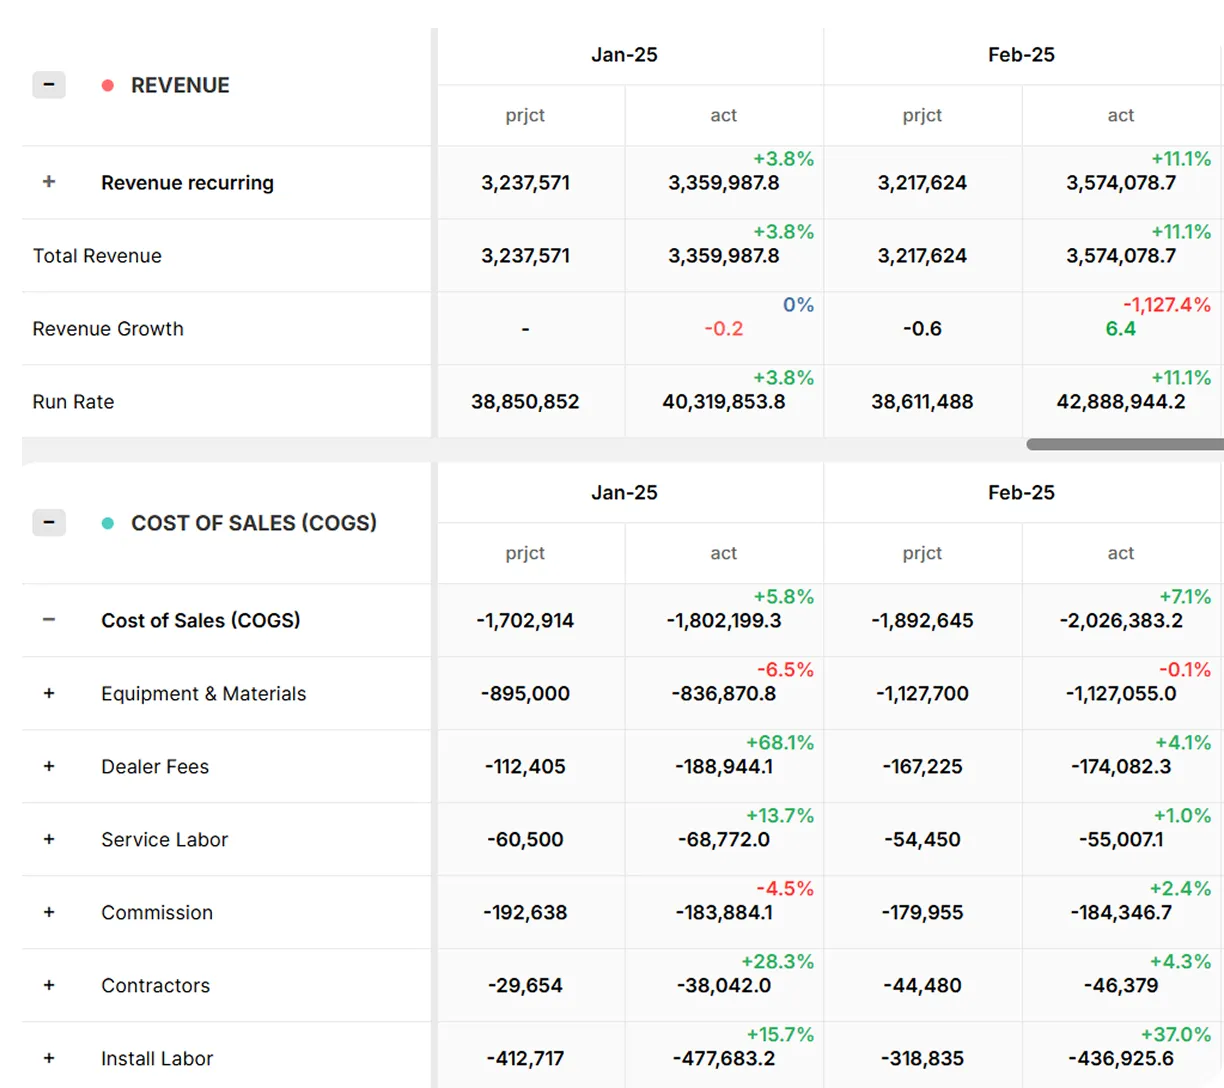Expand the Install Labor row
Viewport: 1224px width, 1088px height.
[x=48, y=1058]
